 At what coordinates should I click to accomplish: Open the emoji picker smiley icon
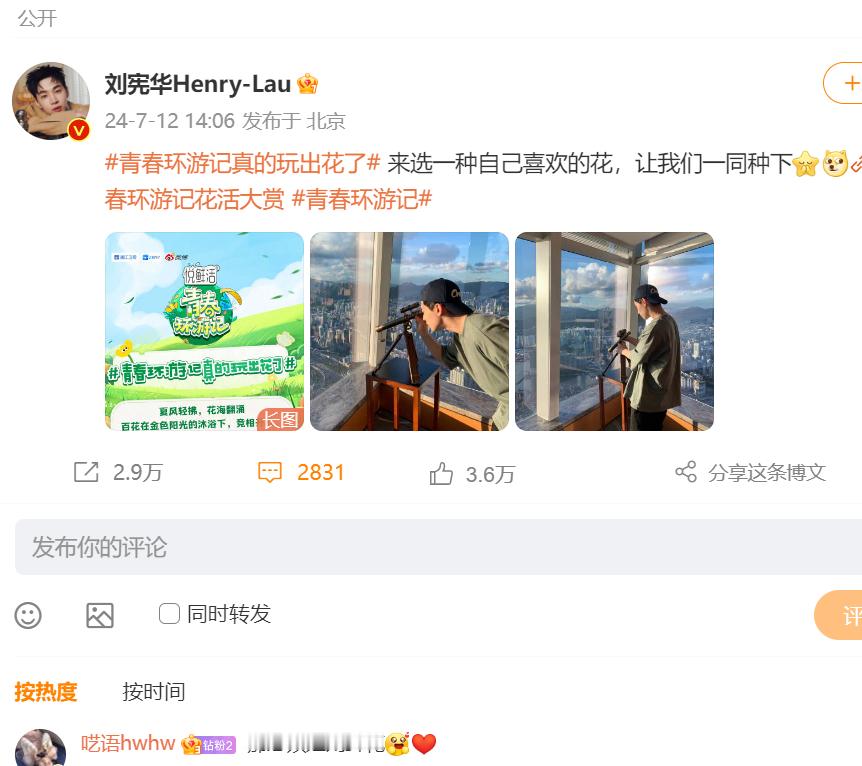[x=28, y=615]
